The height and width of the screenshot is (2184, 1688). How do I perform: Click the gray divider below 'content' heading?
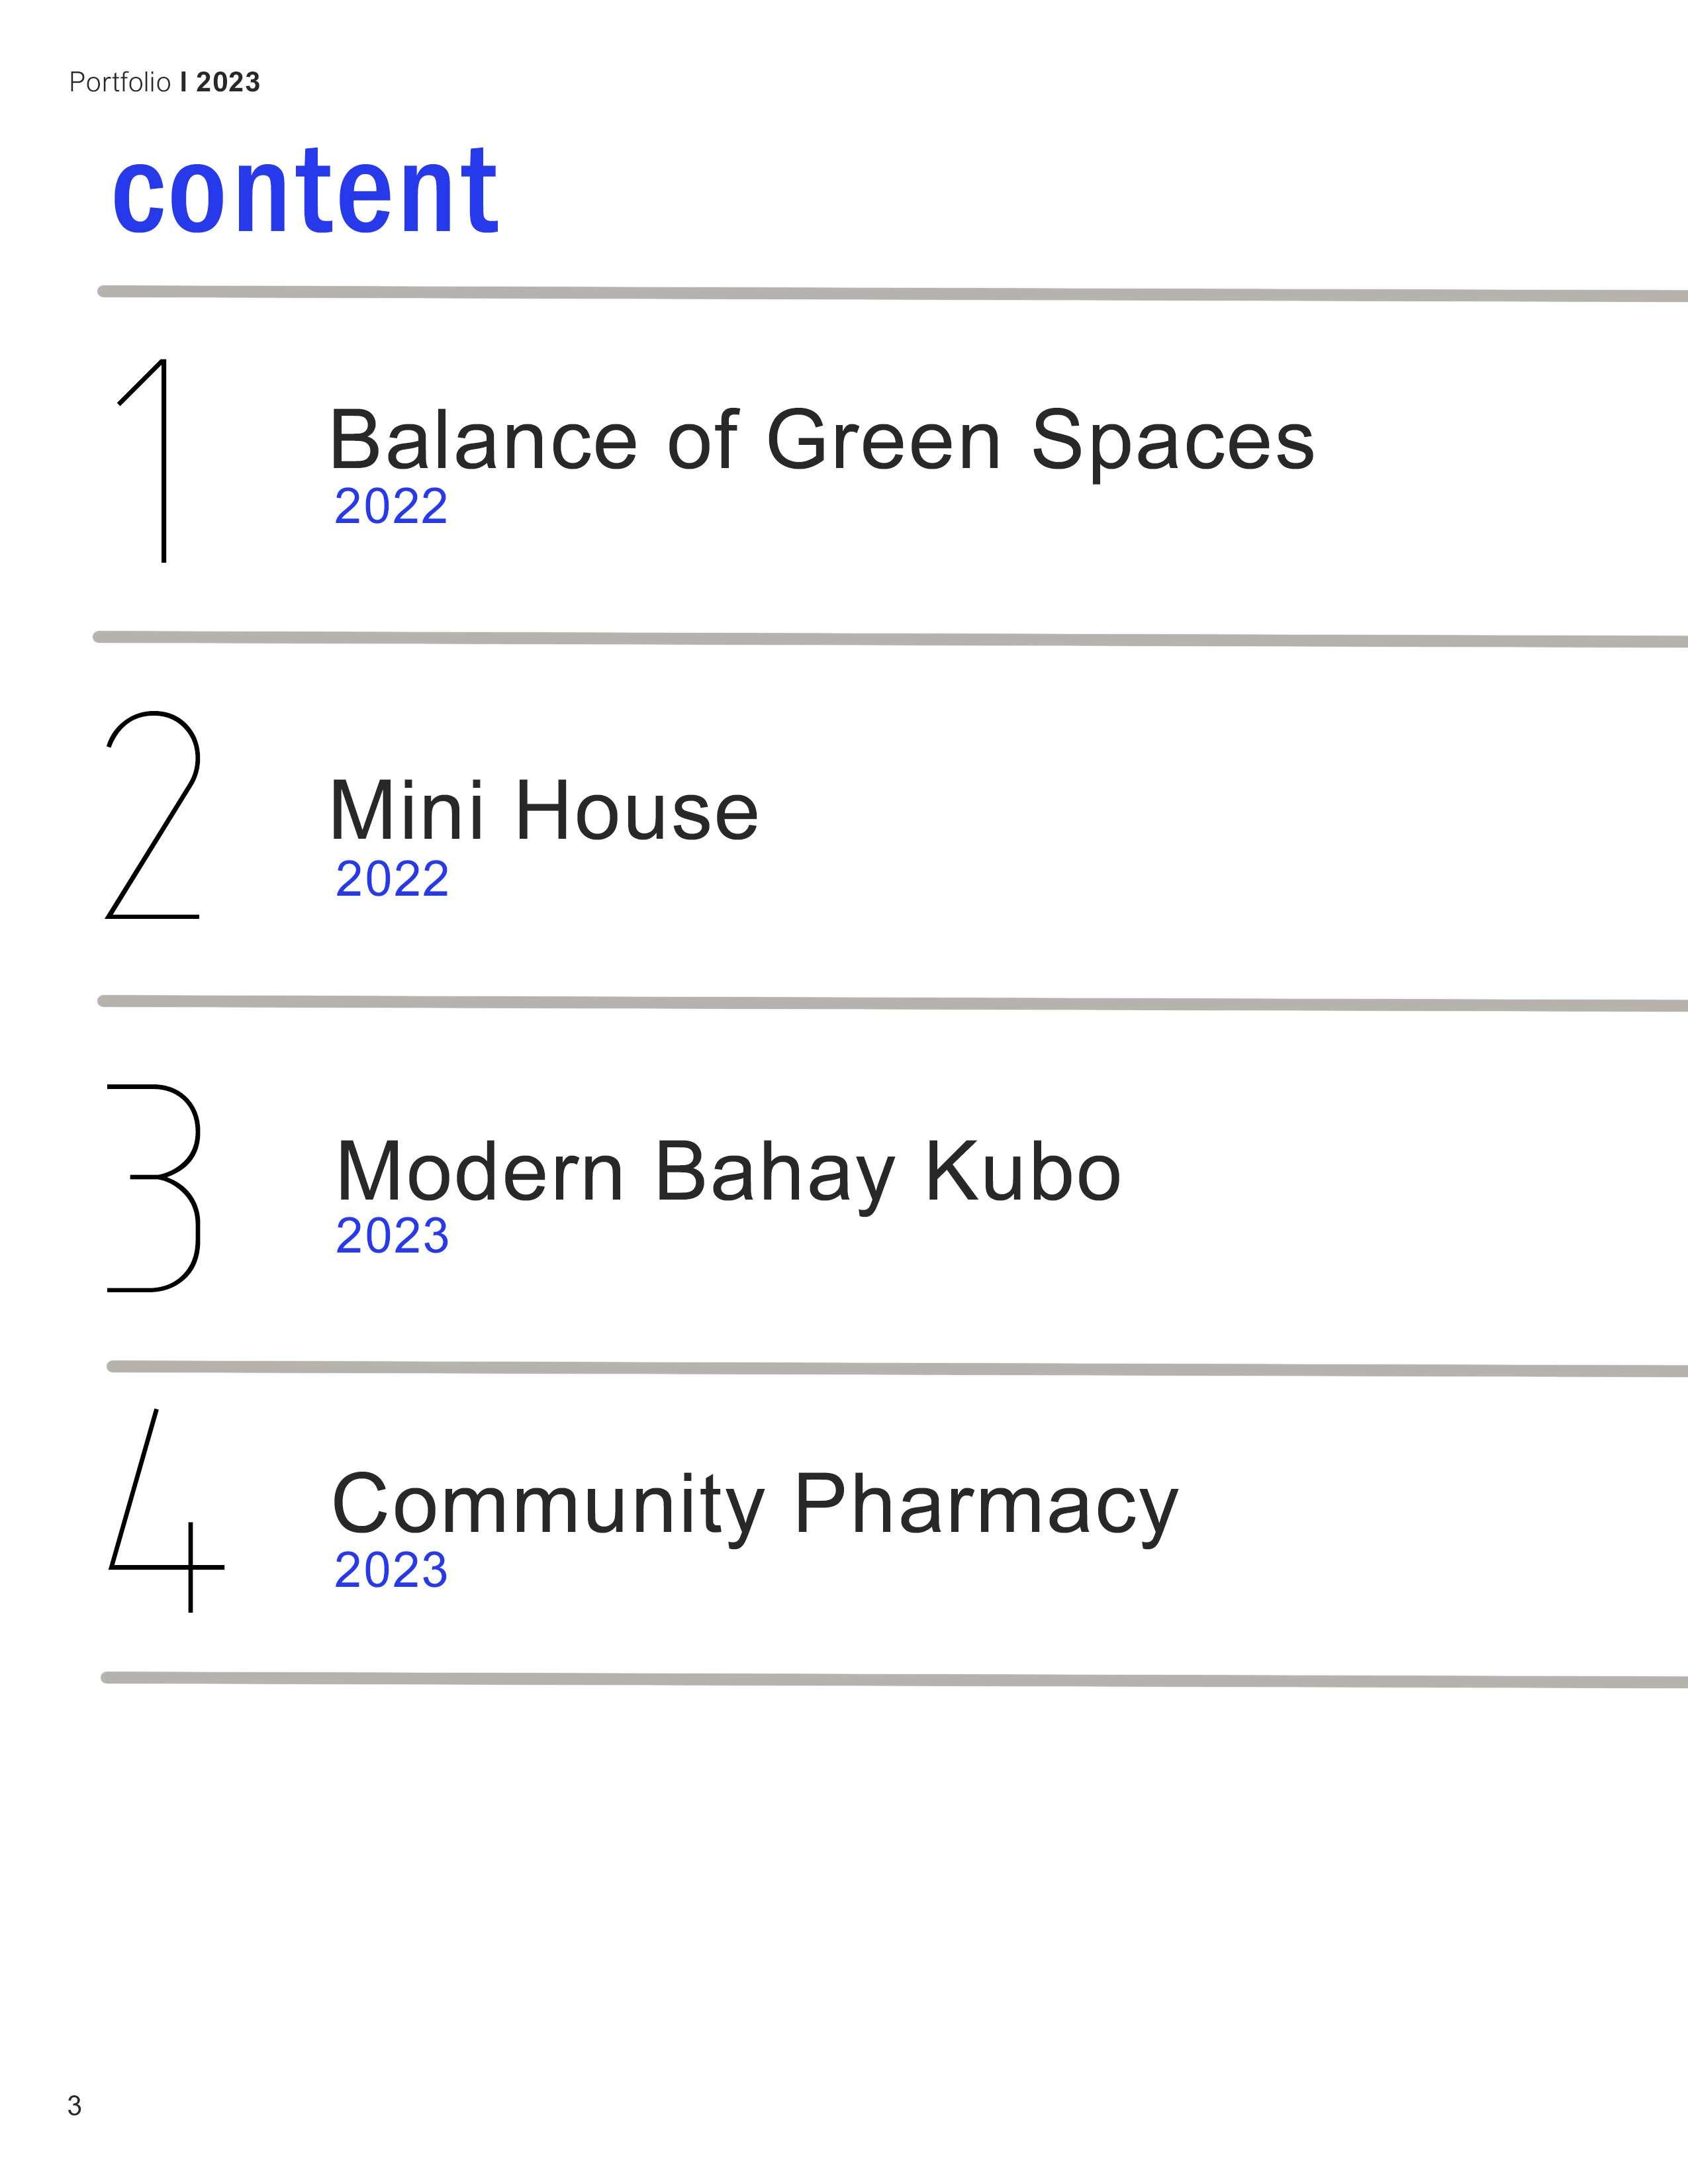click(x=892, y=293)
